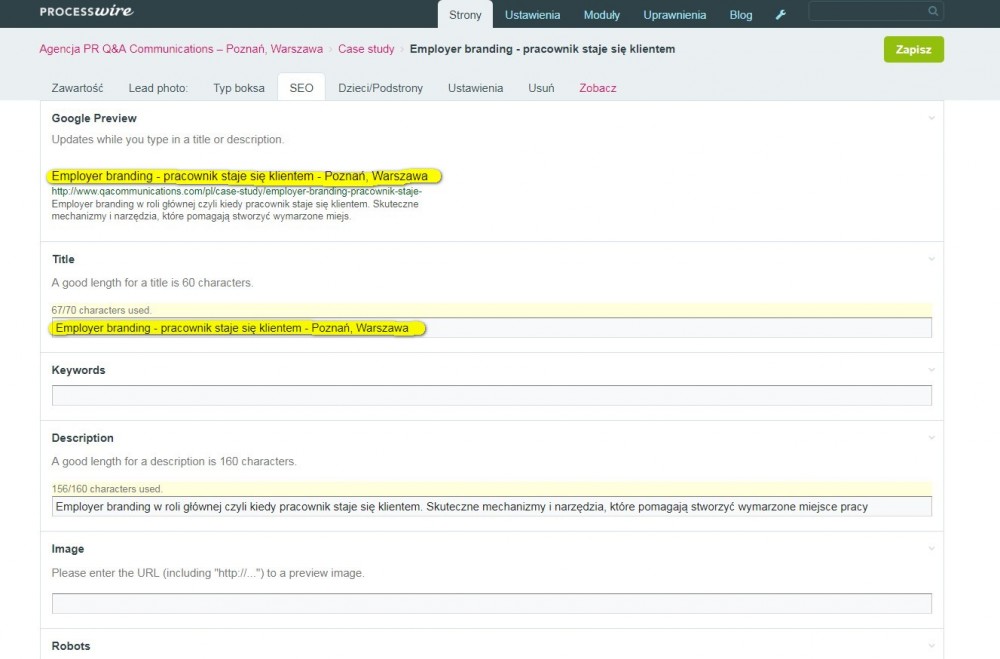Collapse the Keywords field chevron
This screenshot has height=659, width=1000.
pyautogui.click(x=931, y=370)
